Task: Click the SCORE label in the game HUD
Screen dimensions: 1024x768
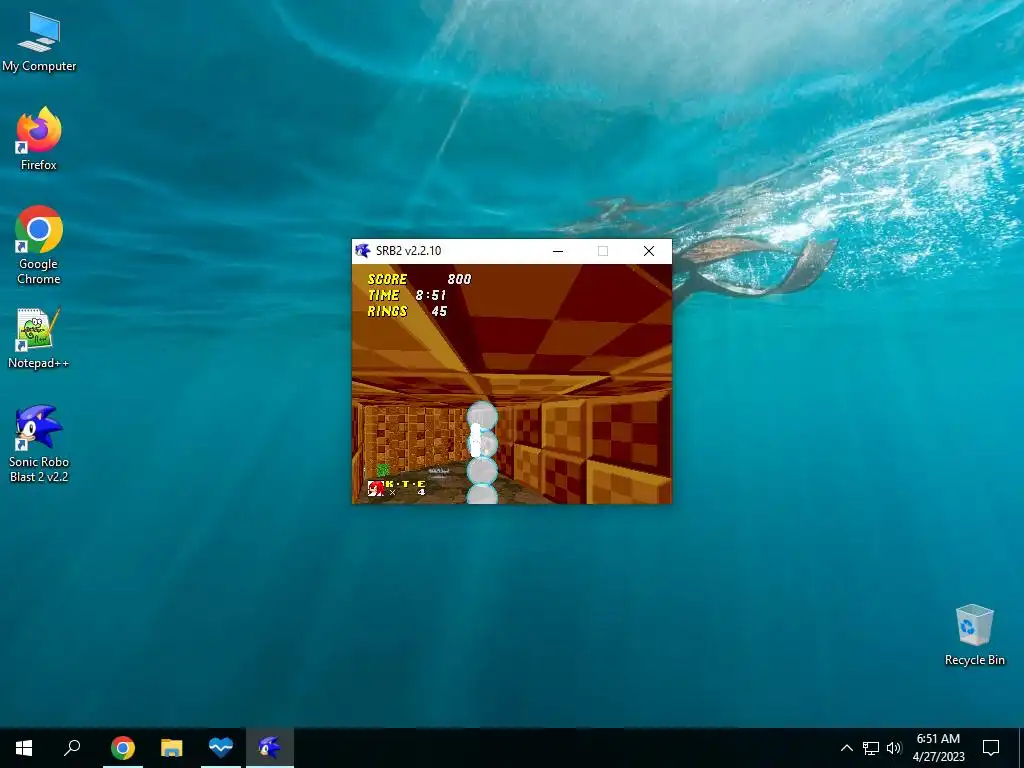Action: 387,280
